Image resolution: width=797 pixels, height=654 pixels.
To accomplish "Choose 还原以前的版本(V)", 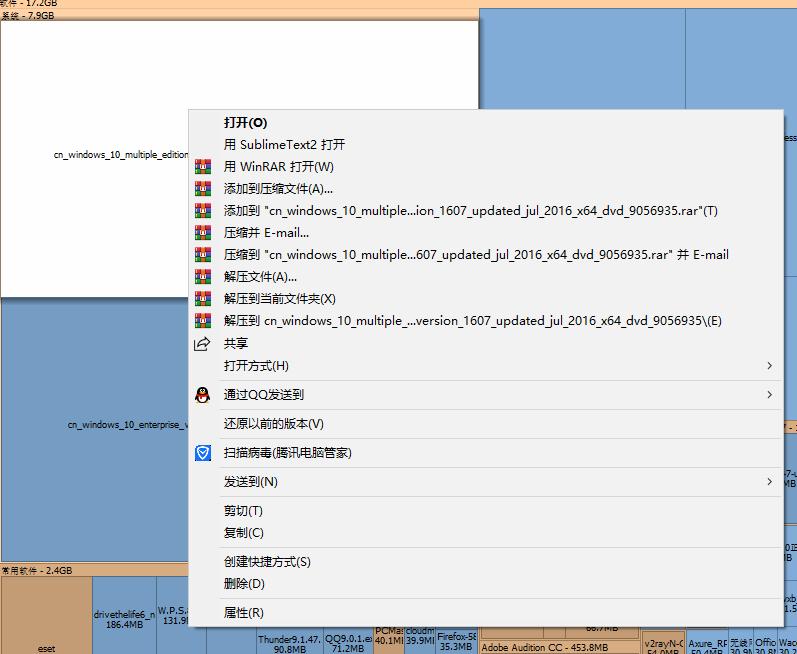I will (x=485, y=424).
